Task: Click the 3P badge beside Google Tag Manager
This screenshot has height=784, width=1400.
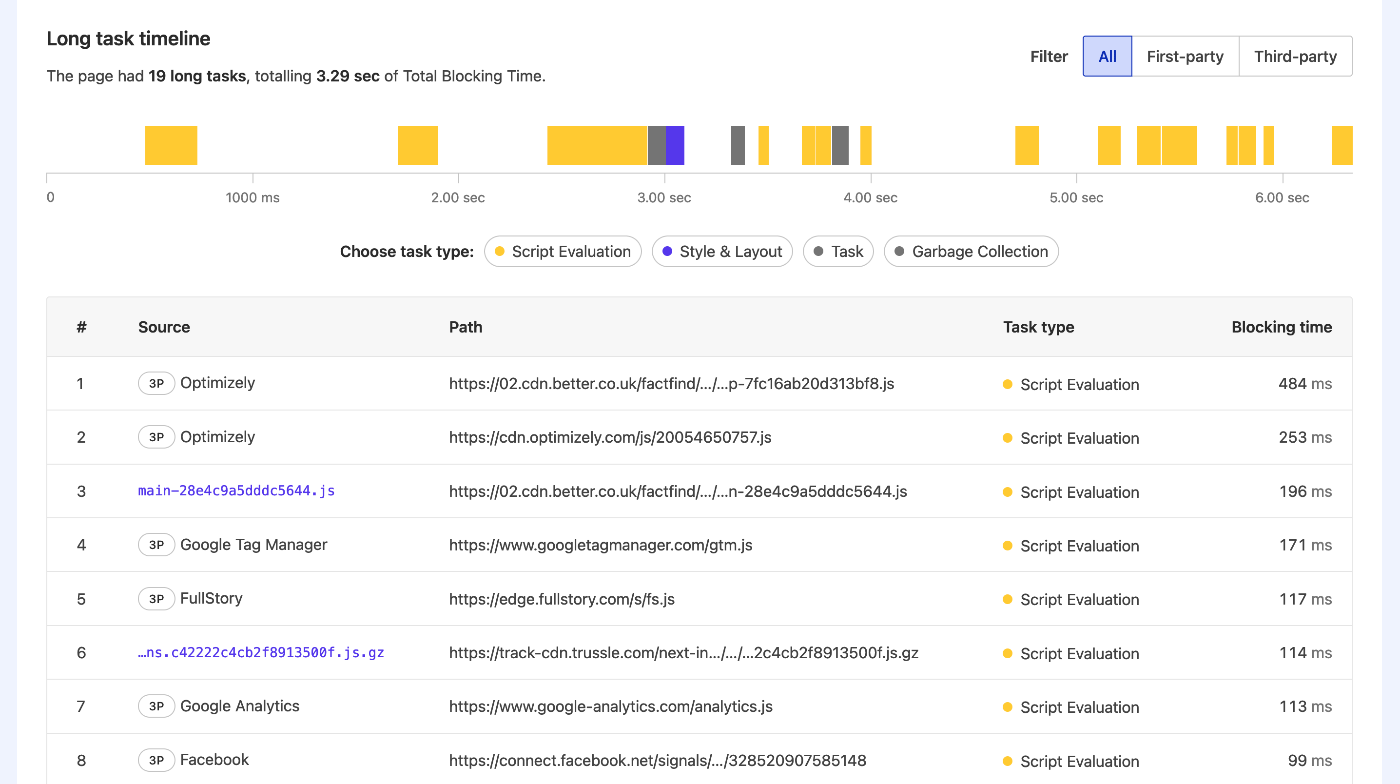Action: (156, 544)
